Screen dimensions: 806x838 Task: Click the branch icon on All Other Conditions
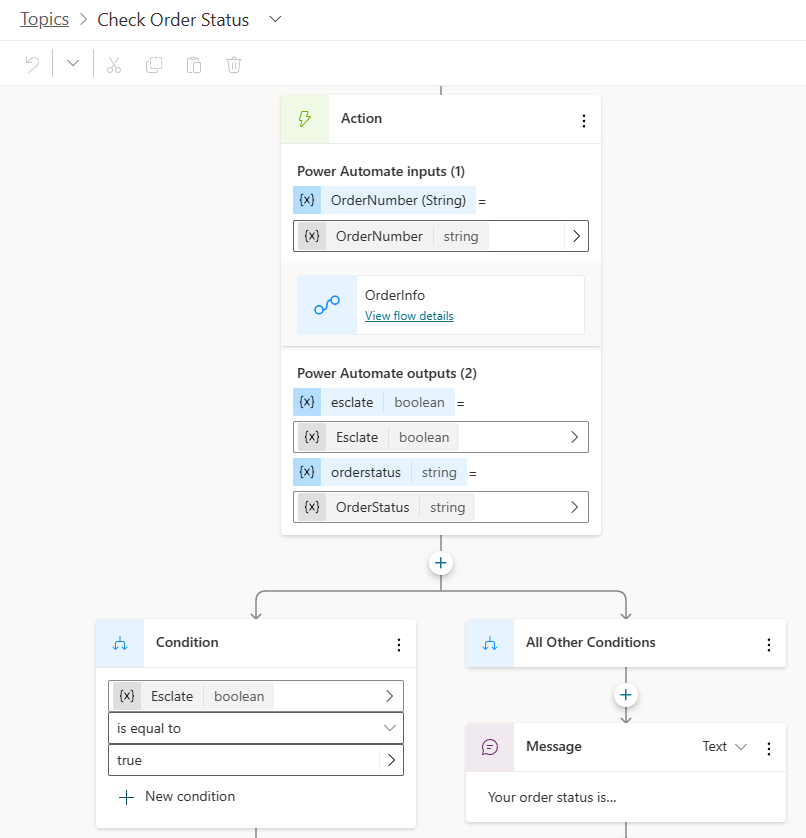tap(491, 644)
